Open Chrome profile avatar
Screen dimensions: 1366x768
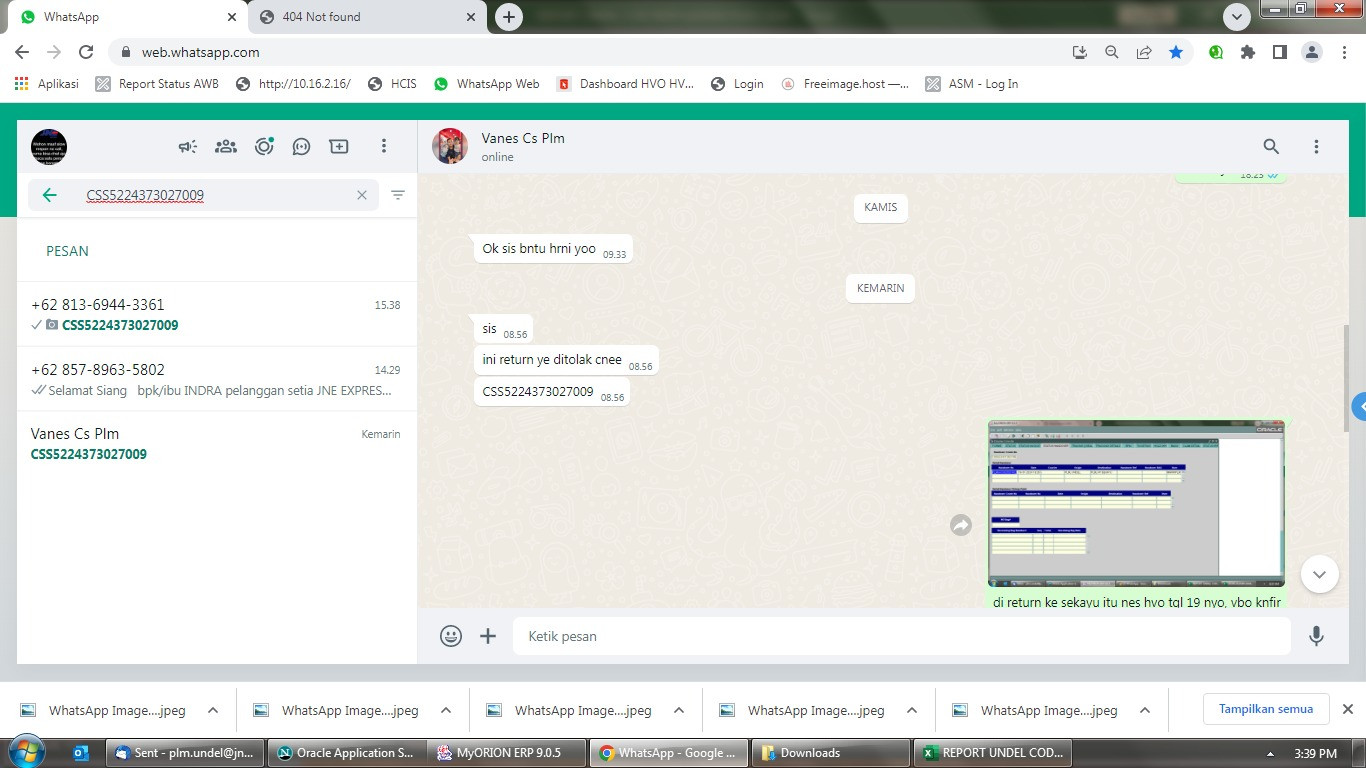click(x=1312, y=52)
